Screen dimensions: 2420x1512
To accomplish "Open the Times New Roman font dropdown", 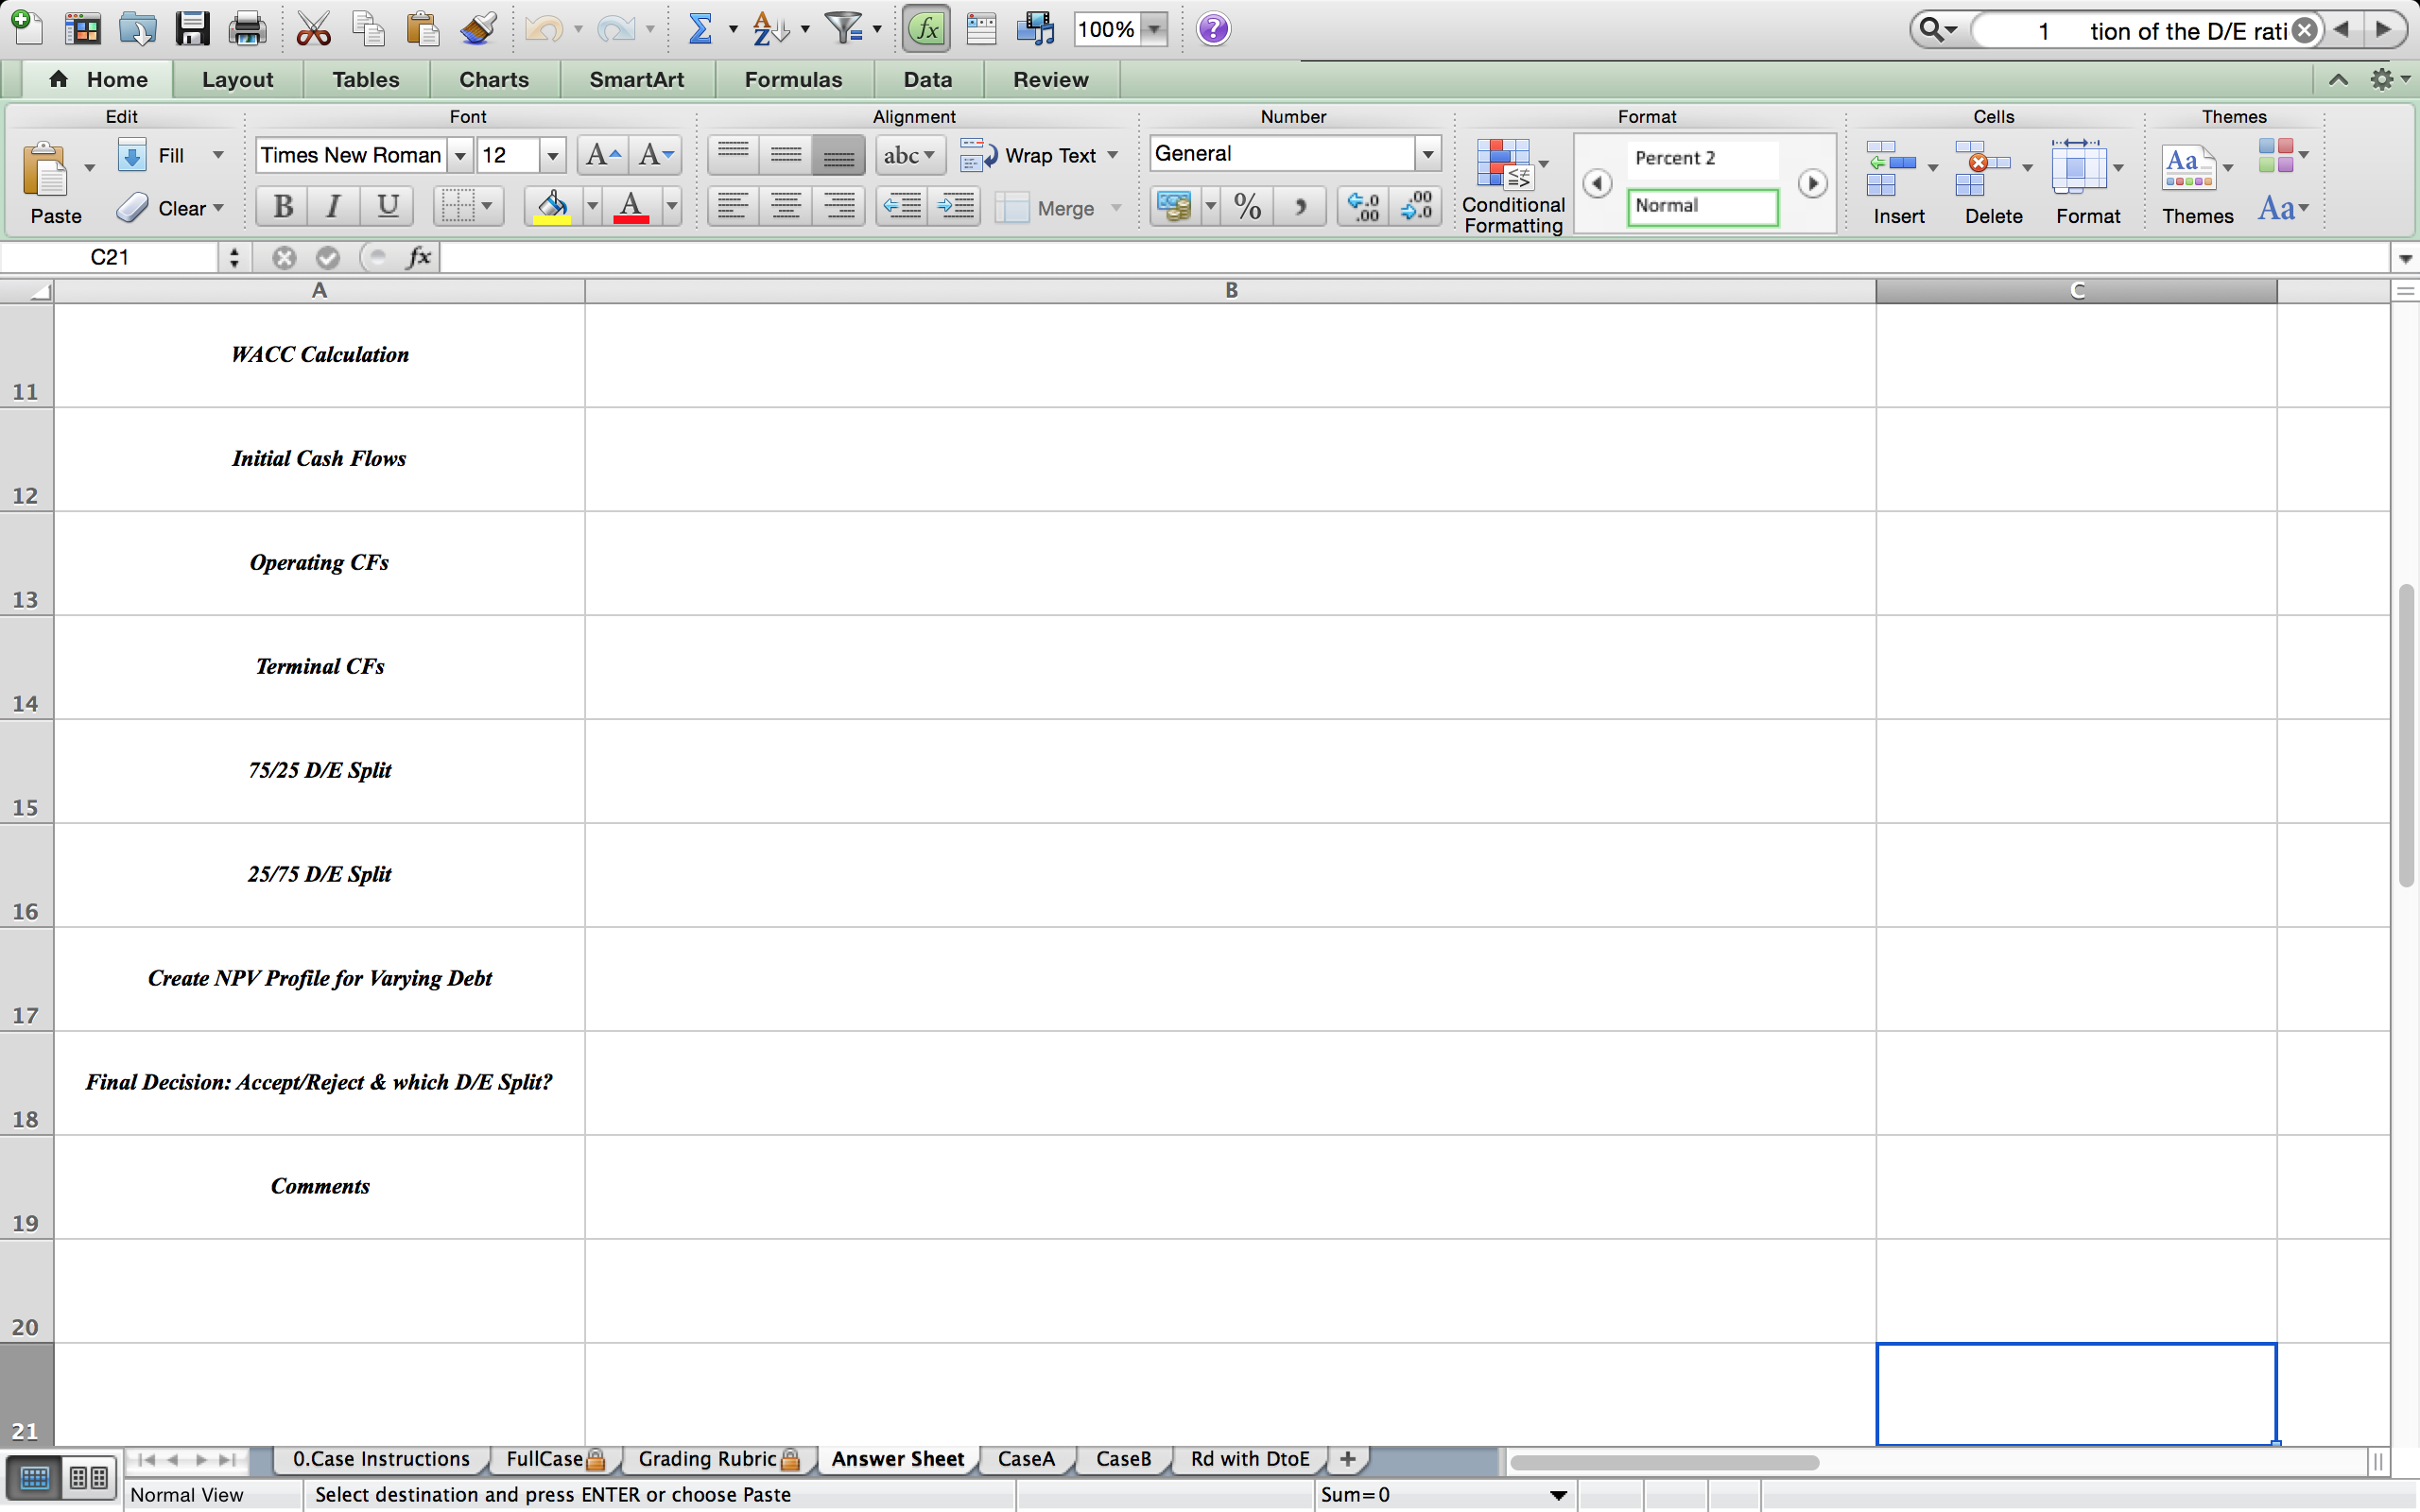I will [x=460, y=156].
